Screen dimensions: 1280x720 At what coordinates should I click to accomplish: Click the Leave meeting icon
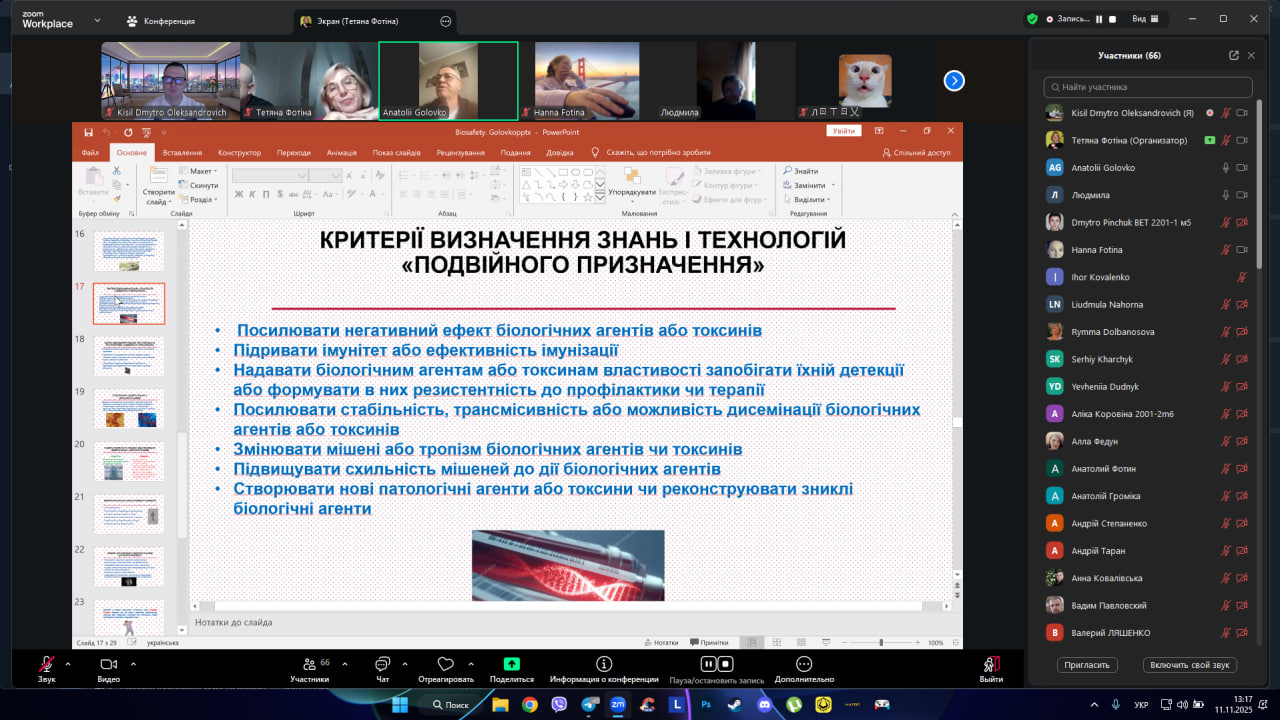(x=991, y=664)
